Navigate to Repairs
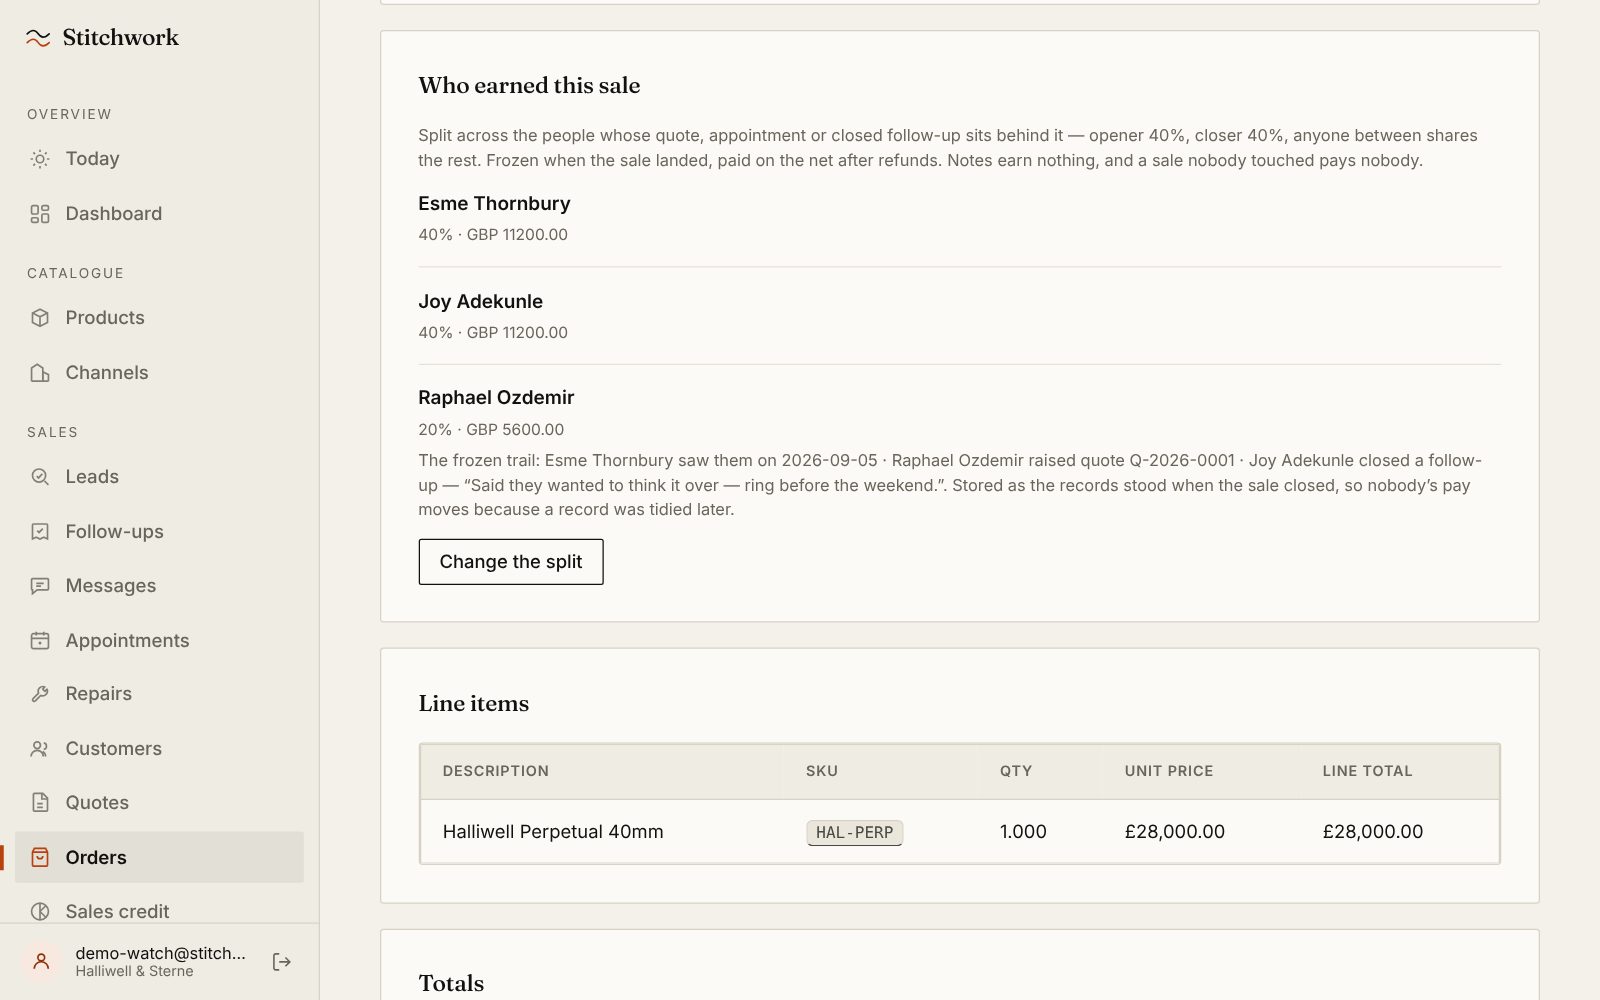1600x1000 pixels. pos(159,694)
